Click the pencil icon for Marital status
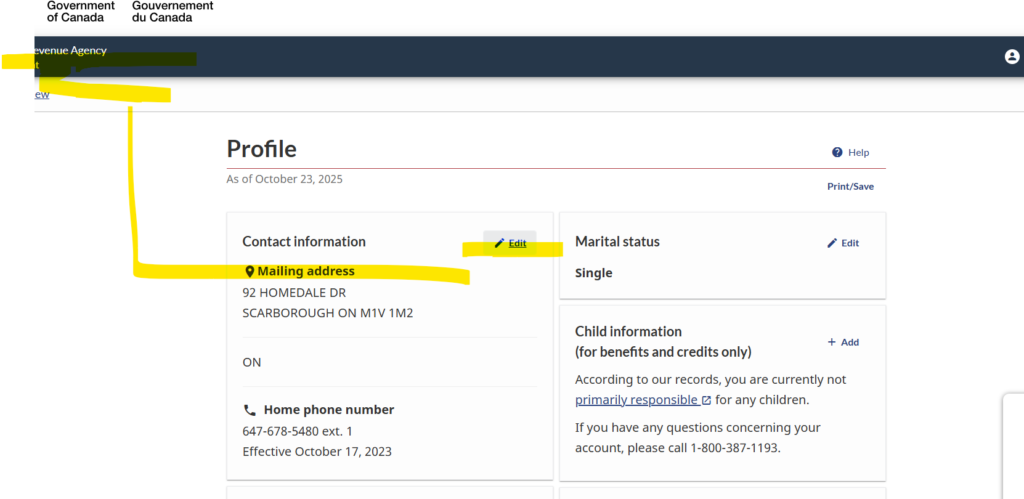The image size is (1024, 499). [x=832, y=243]
